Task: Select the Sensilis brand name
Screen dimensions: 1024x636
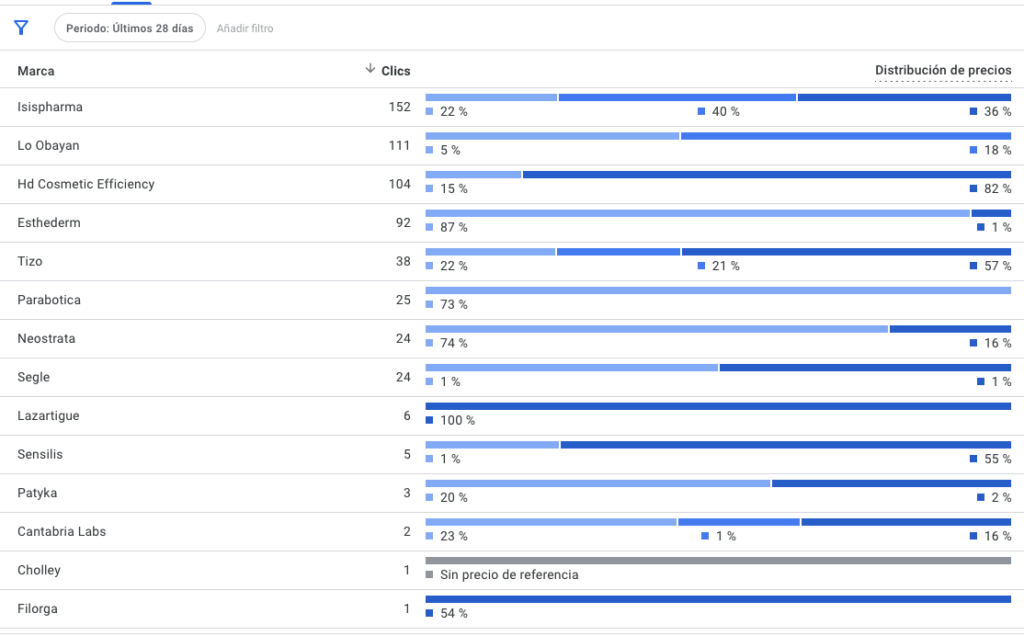Action: (x=40, y=454)
